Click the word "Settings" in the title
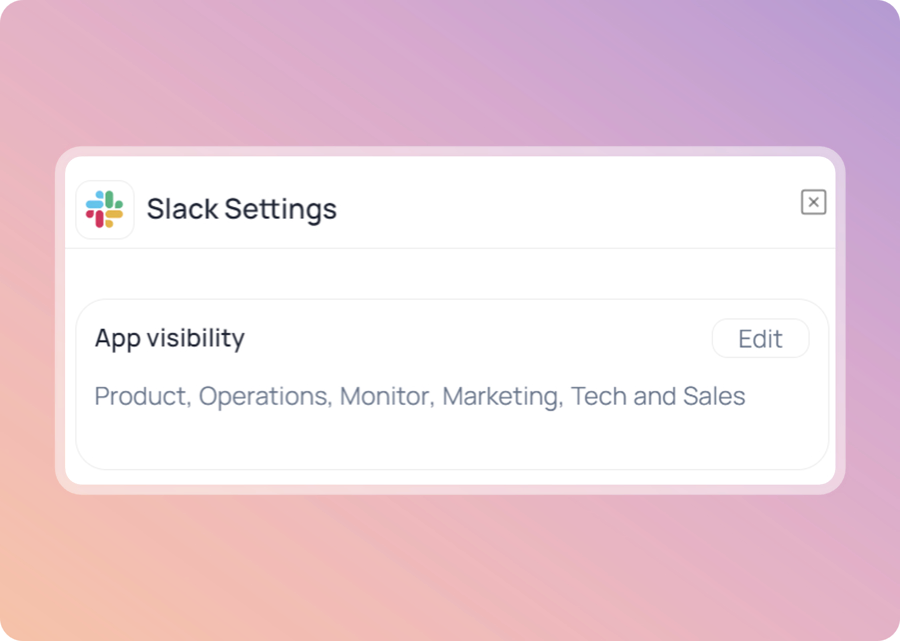 [x=280, y=209]
